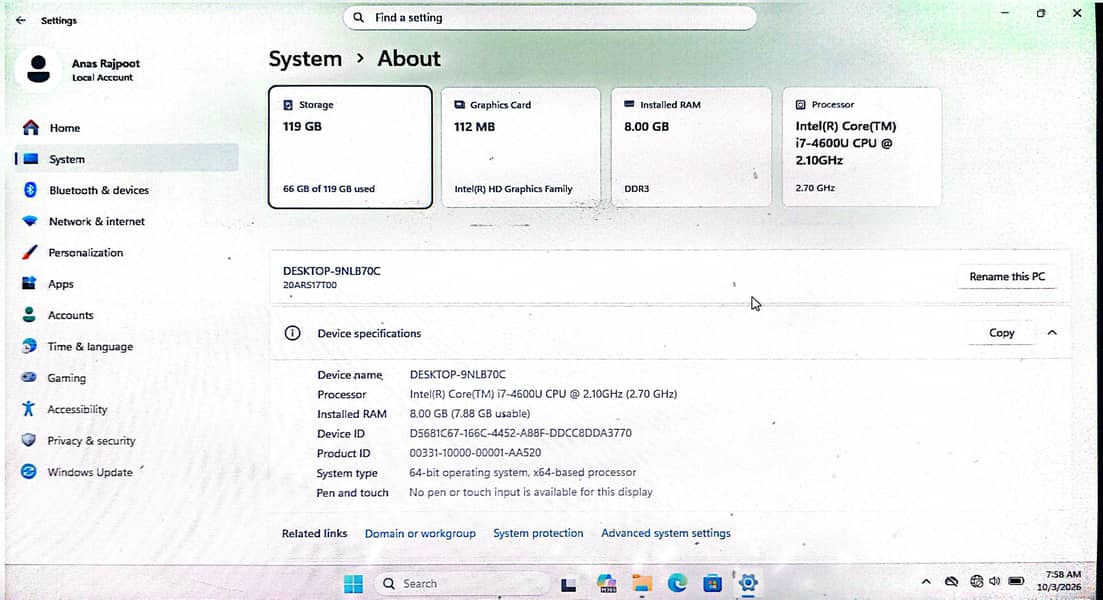Image resolution: width=1103 pixels, height=600 pixels.
Task: Copy the device specifications
Action: pos(1001,333)
